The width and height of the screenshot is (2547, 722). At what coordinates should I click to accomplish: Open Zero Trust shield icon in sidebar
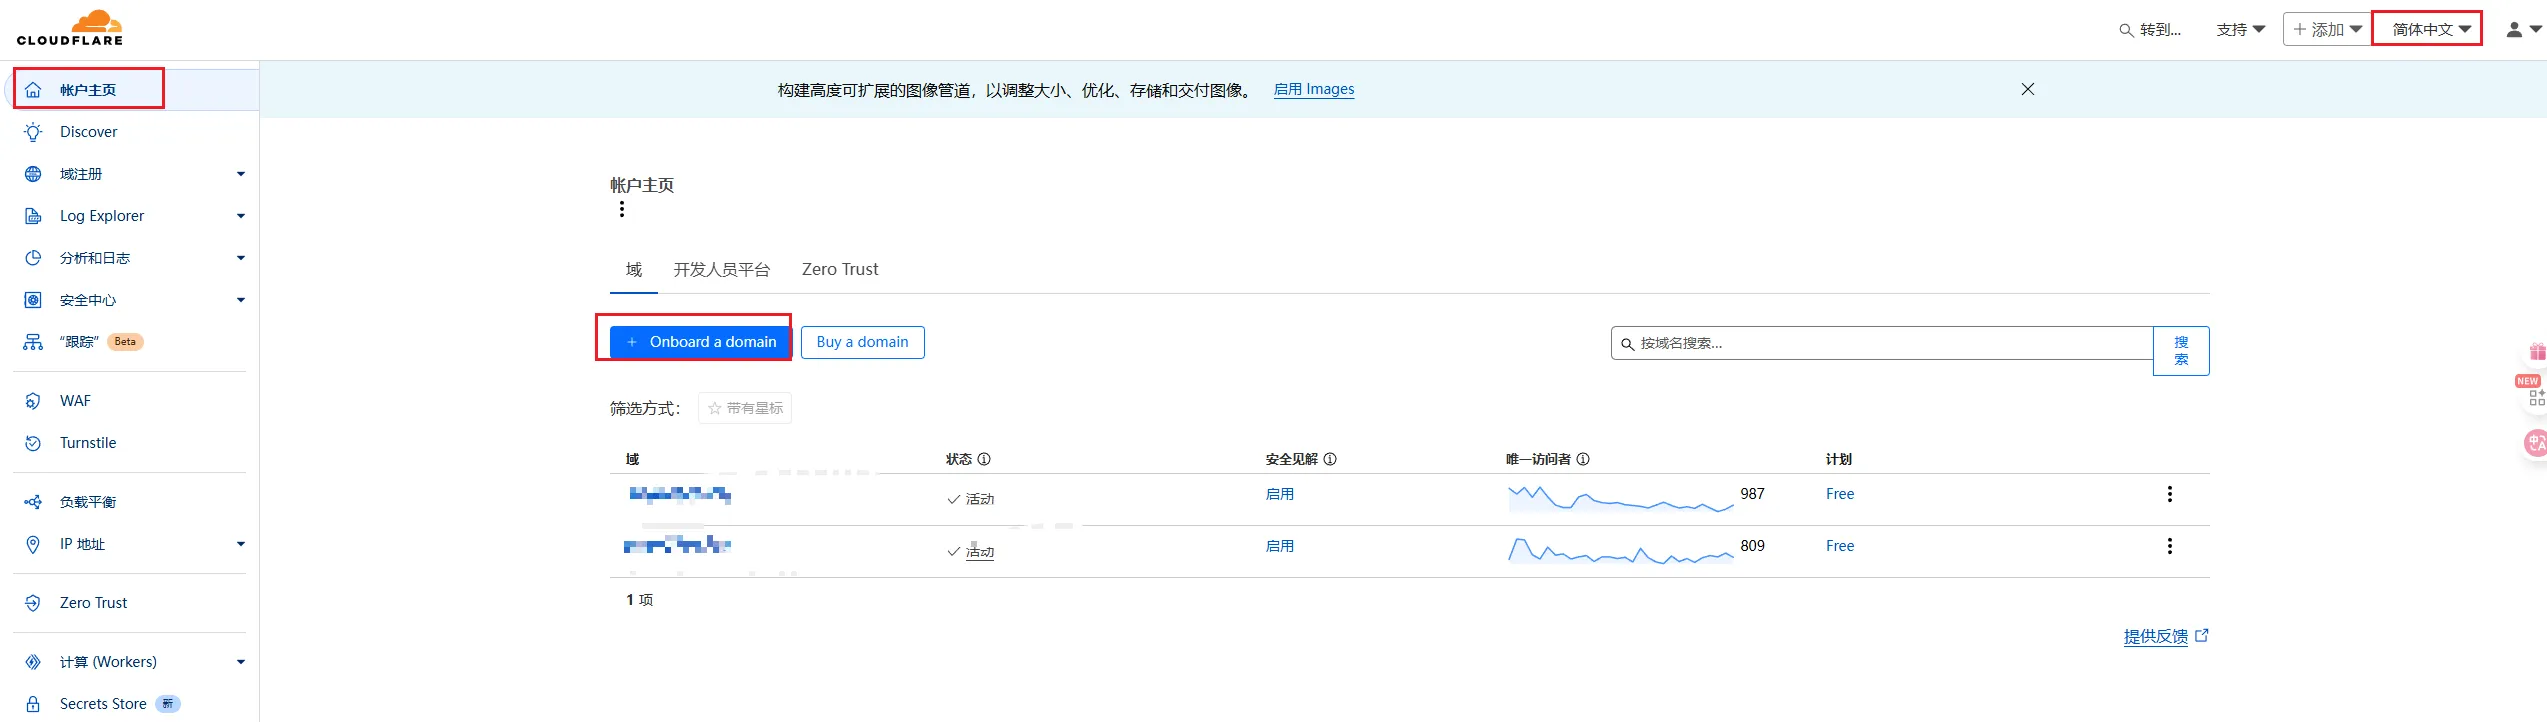33,603
